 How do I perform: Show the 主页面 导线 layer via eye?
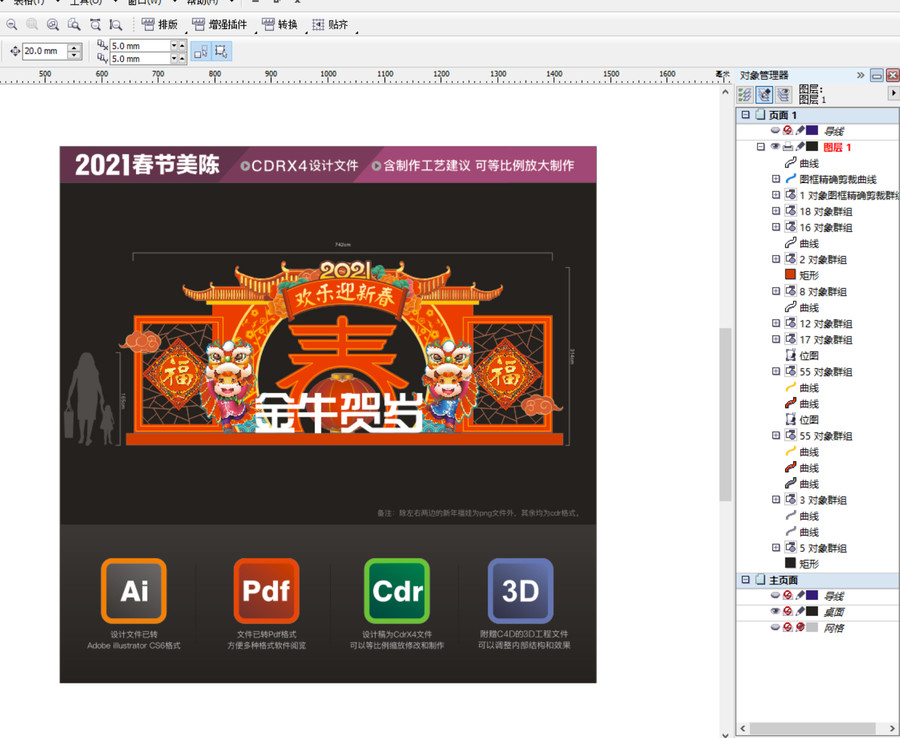click(775, 596)
